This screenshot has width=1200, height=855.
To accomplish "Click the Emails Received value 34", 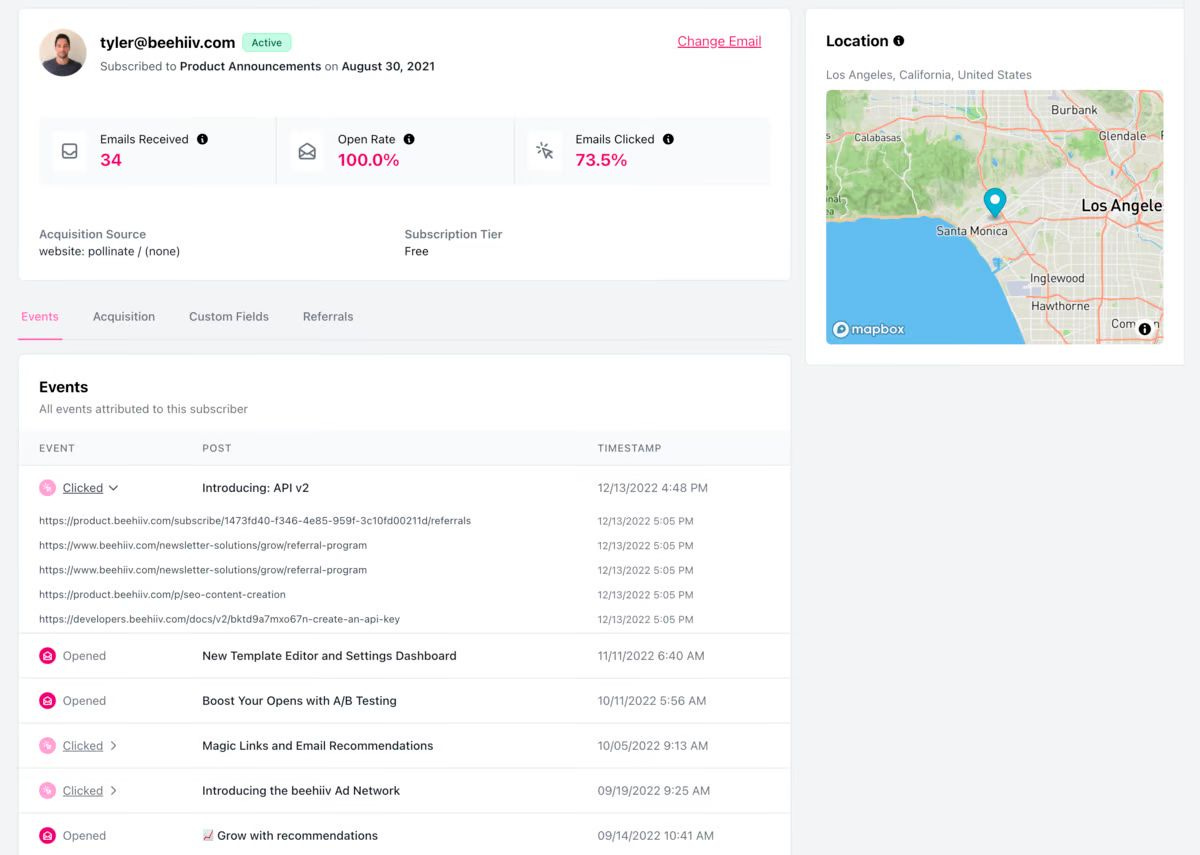I will (111, 160).
